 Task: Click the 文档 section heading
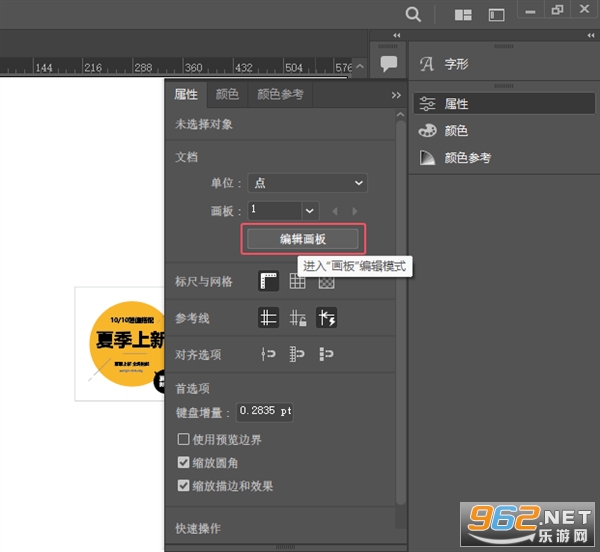(x=186, y=157)
